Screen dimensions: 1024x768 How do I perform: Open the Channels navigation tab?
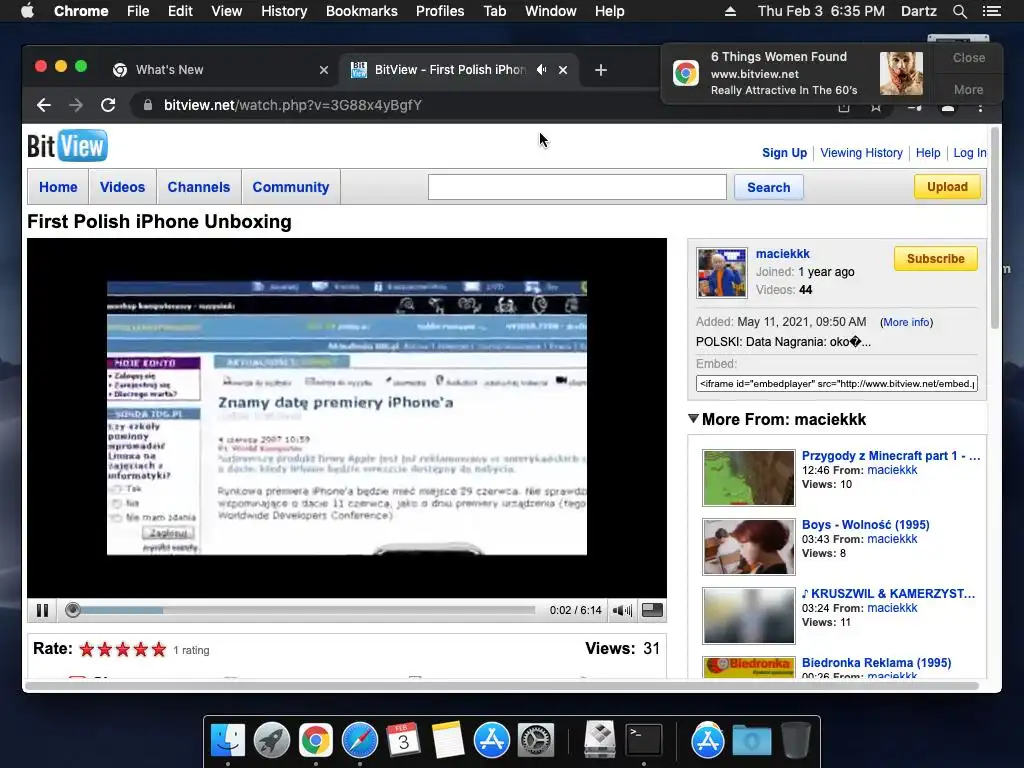point(199,187)
